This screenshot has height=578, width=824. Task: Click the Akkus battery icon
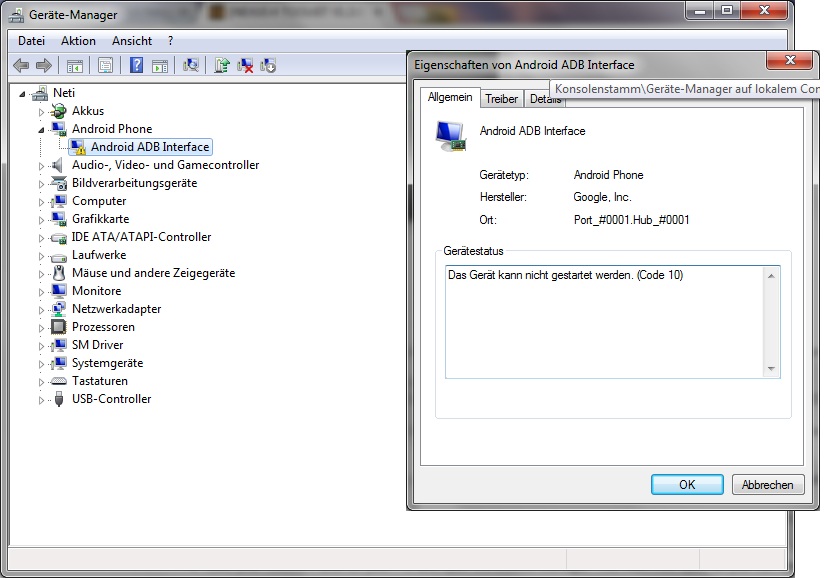tap(58, 111)
